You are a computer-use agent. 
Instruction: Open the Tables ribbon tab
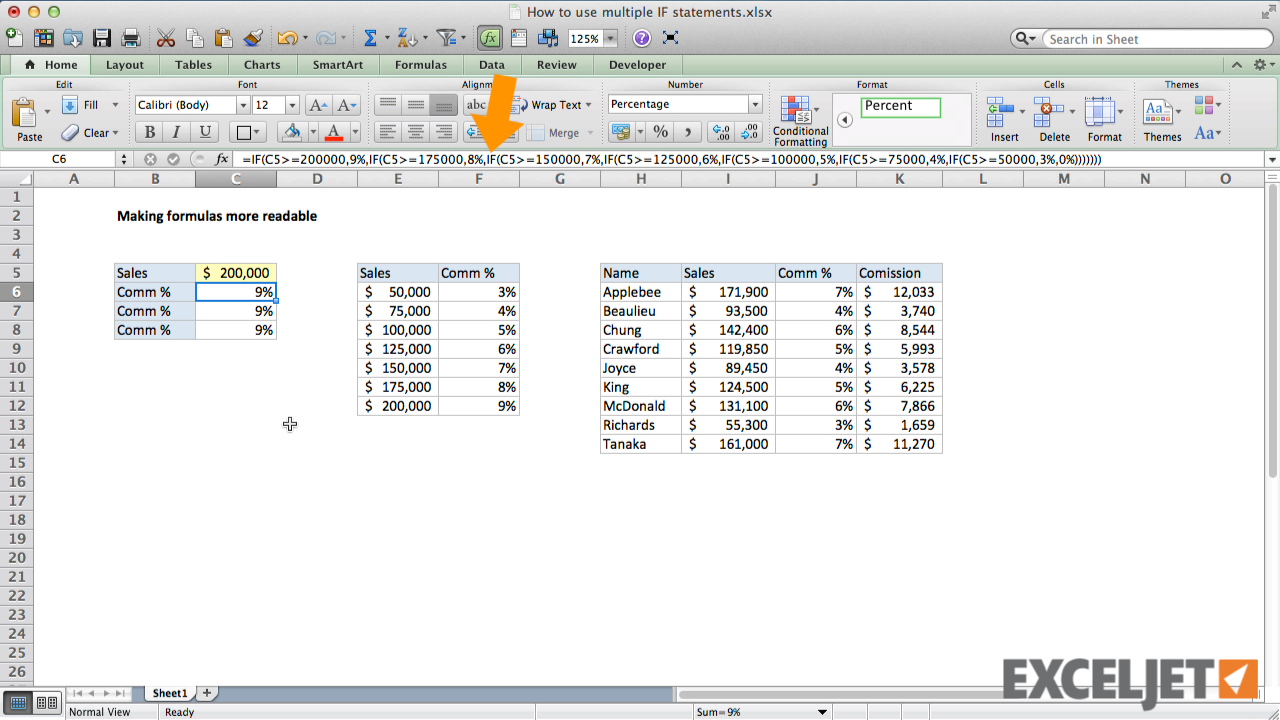pos(193,65)
